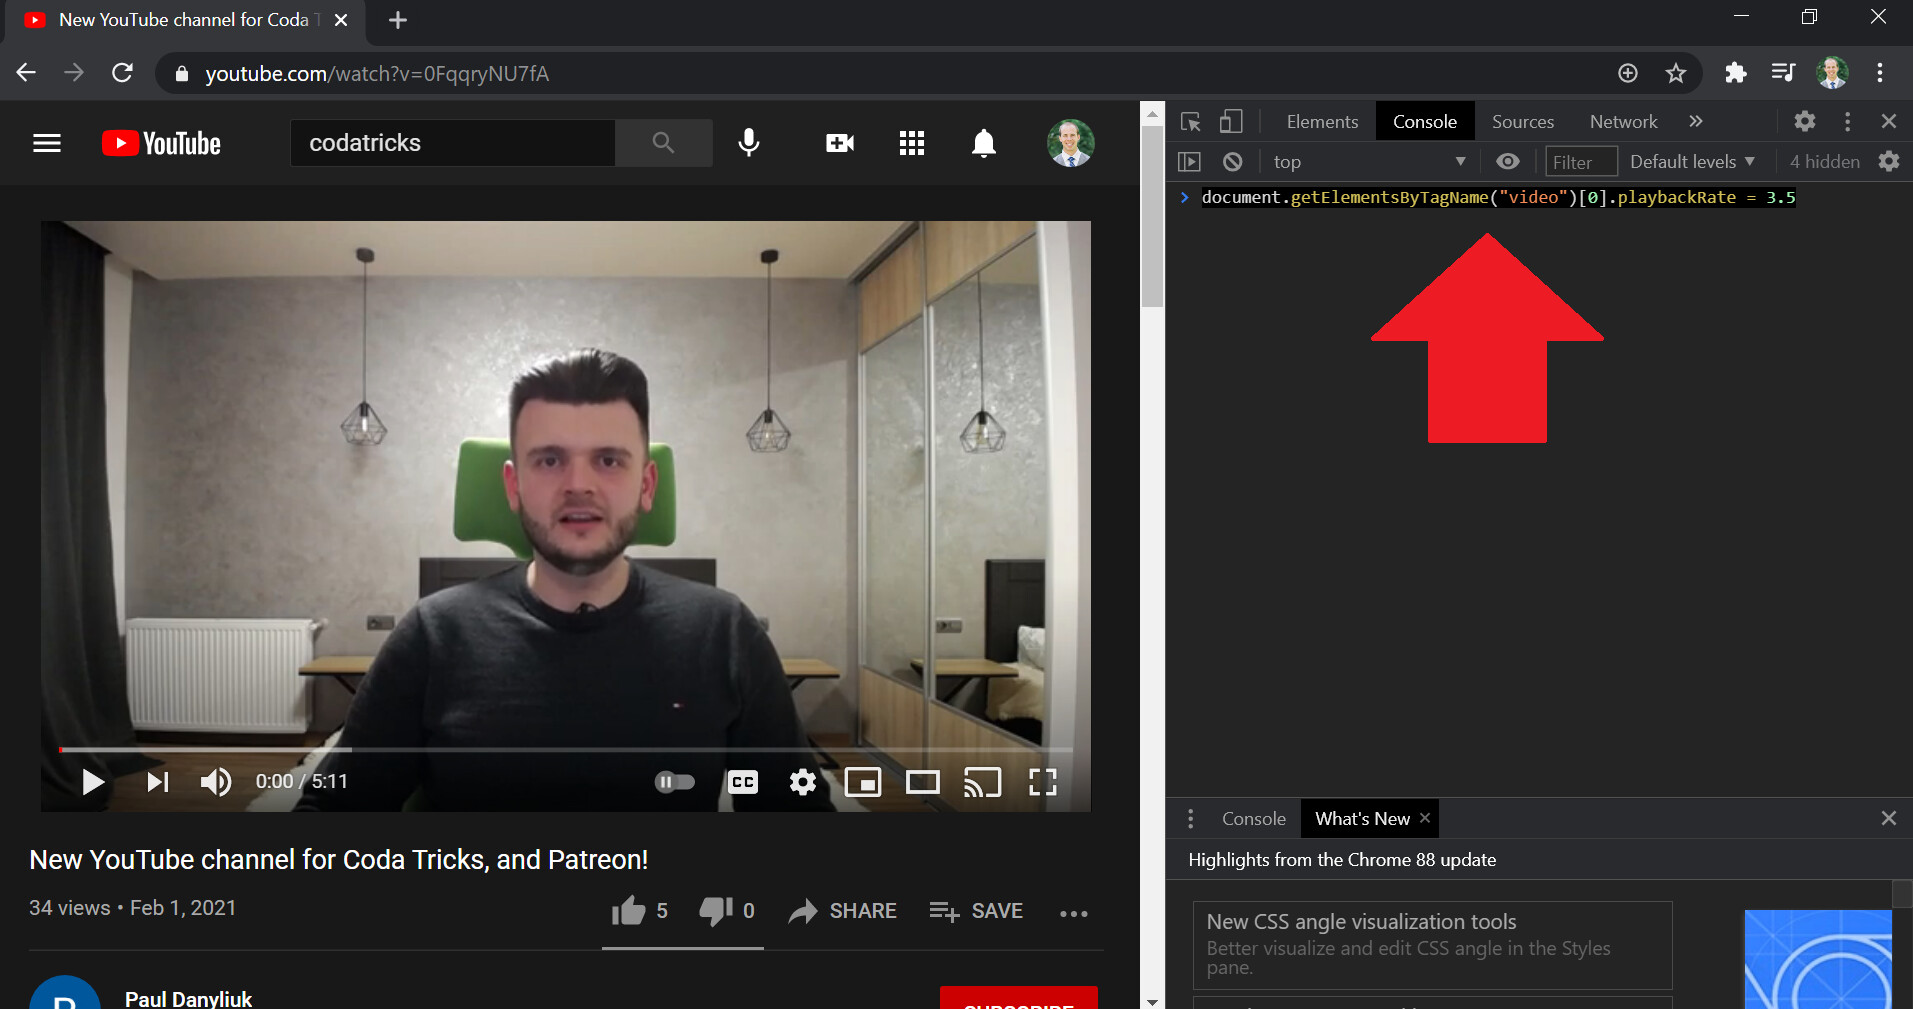1913x1009 pixels.
Task: Open the video player settings gear
Action: pos(803,781)
